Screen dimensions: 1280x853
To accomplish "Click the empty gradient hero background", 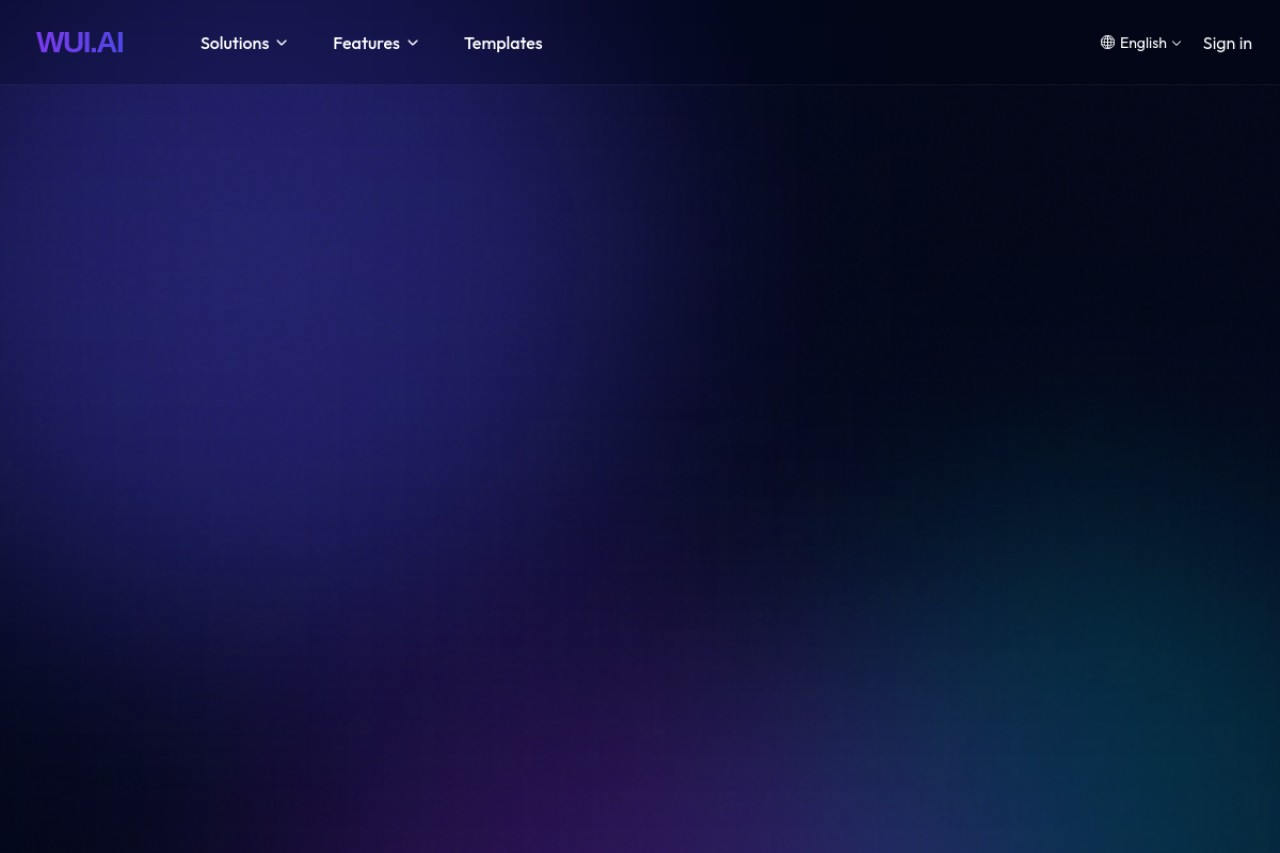I will [640, 469].
